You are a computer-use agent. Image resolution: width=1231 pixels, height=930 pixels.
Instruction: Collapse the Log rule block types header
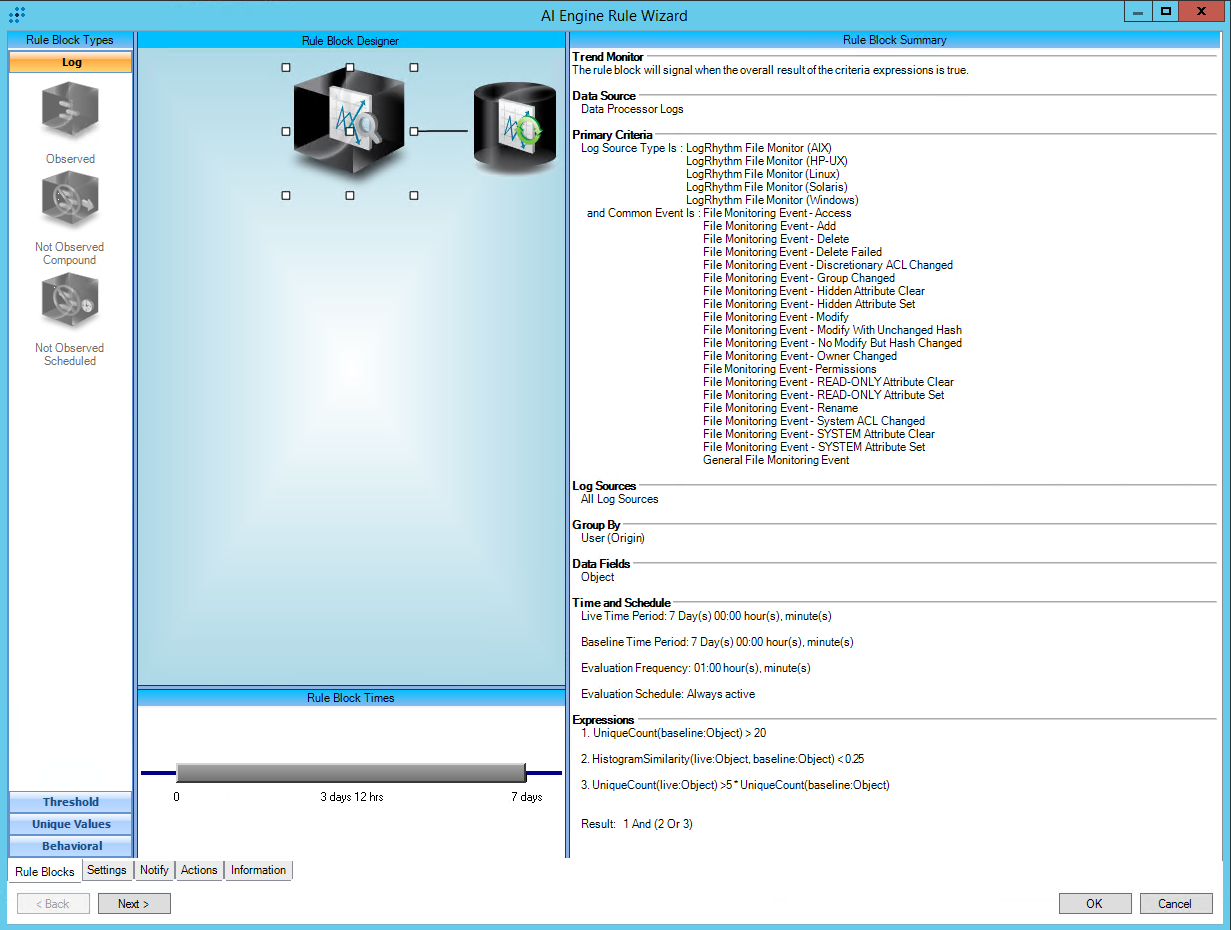pos(70,62)
